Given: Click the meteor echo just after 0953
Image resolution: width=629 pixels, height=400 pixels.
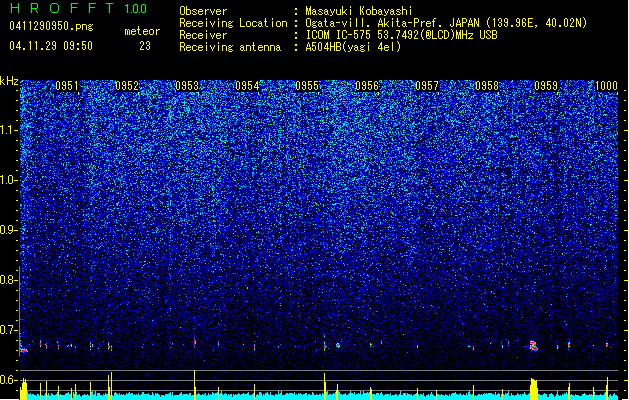Looking at the screenshot, I should 195,342.
